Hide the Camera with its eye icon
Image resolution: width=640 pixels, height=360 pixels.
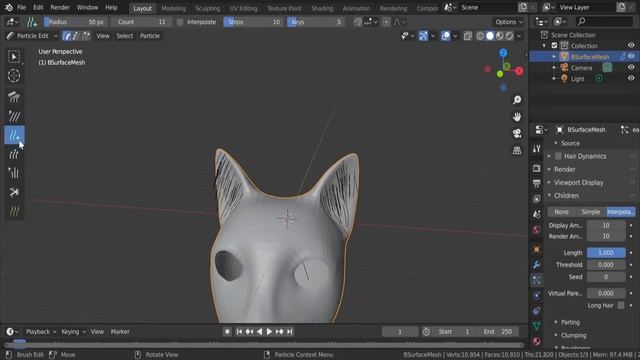pyautogui.click(x=631, y=67)
